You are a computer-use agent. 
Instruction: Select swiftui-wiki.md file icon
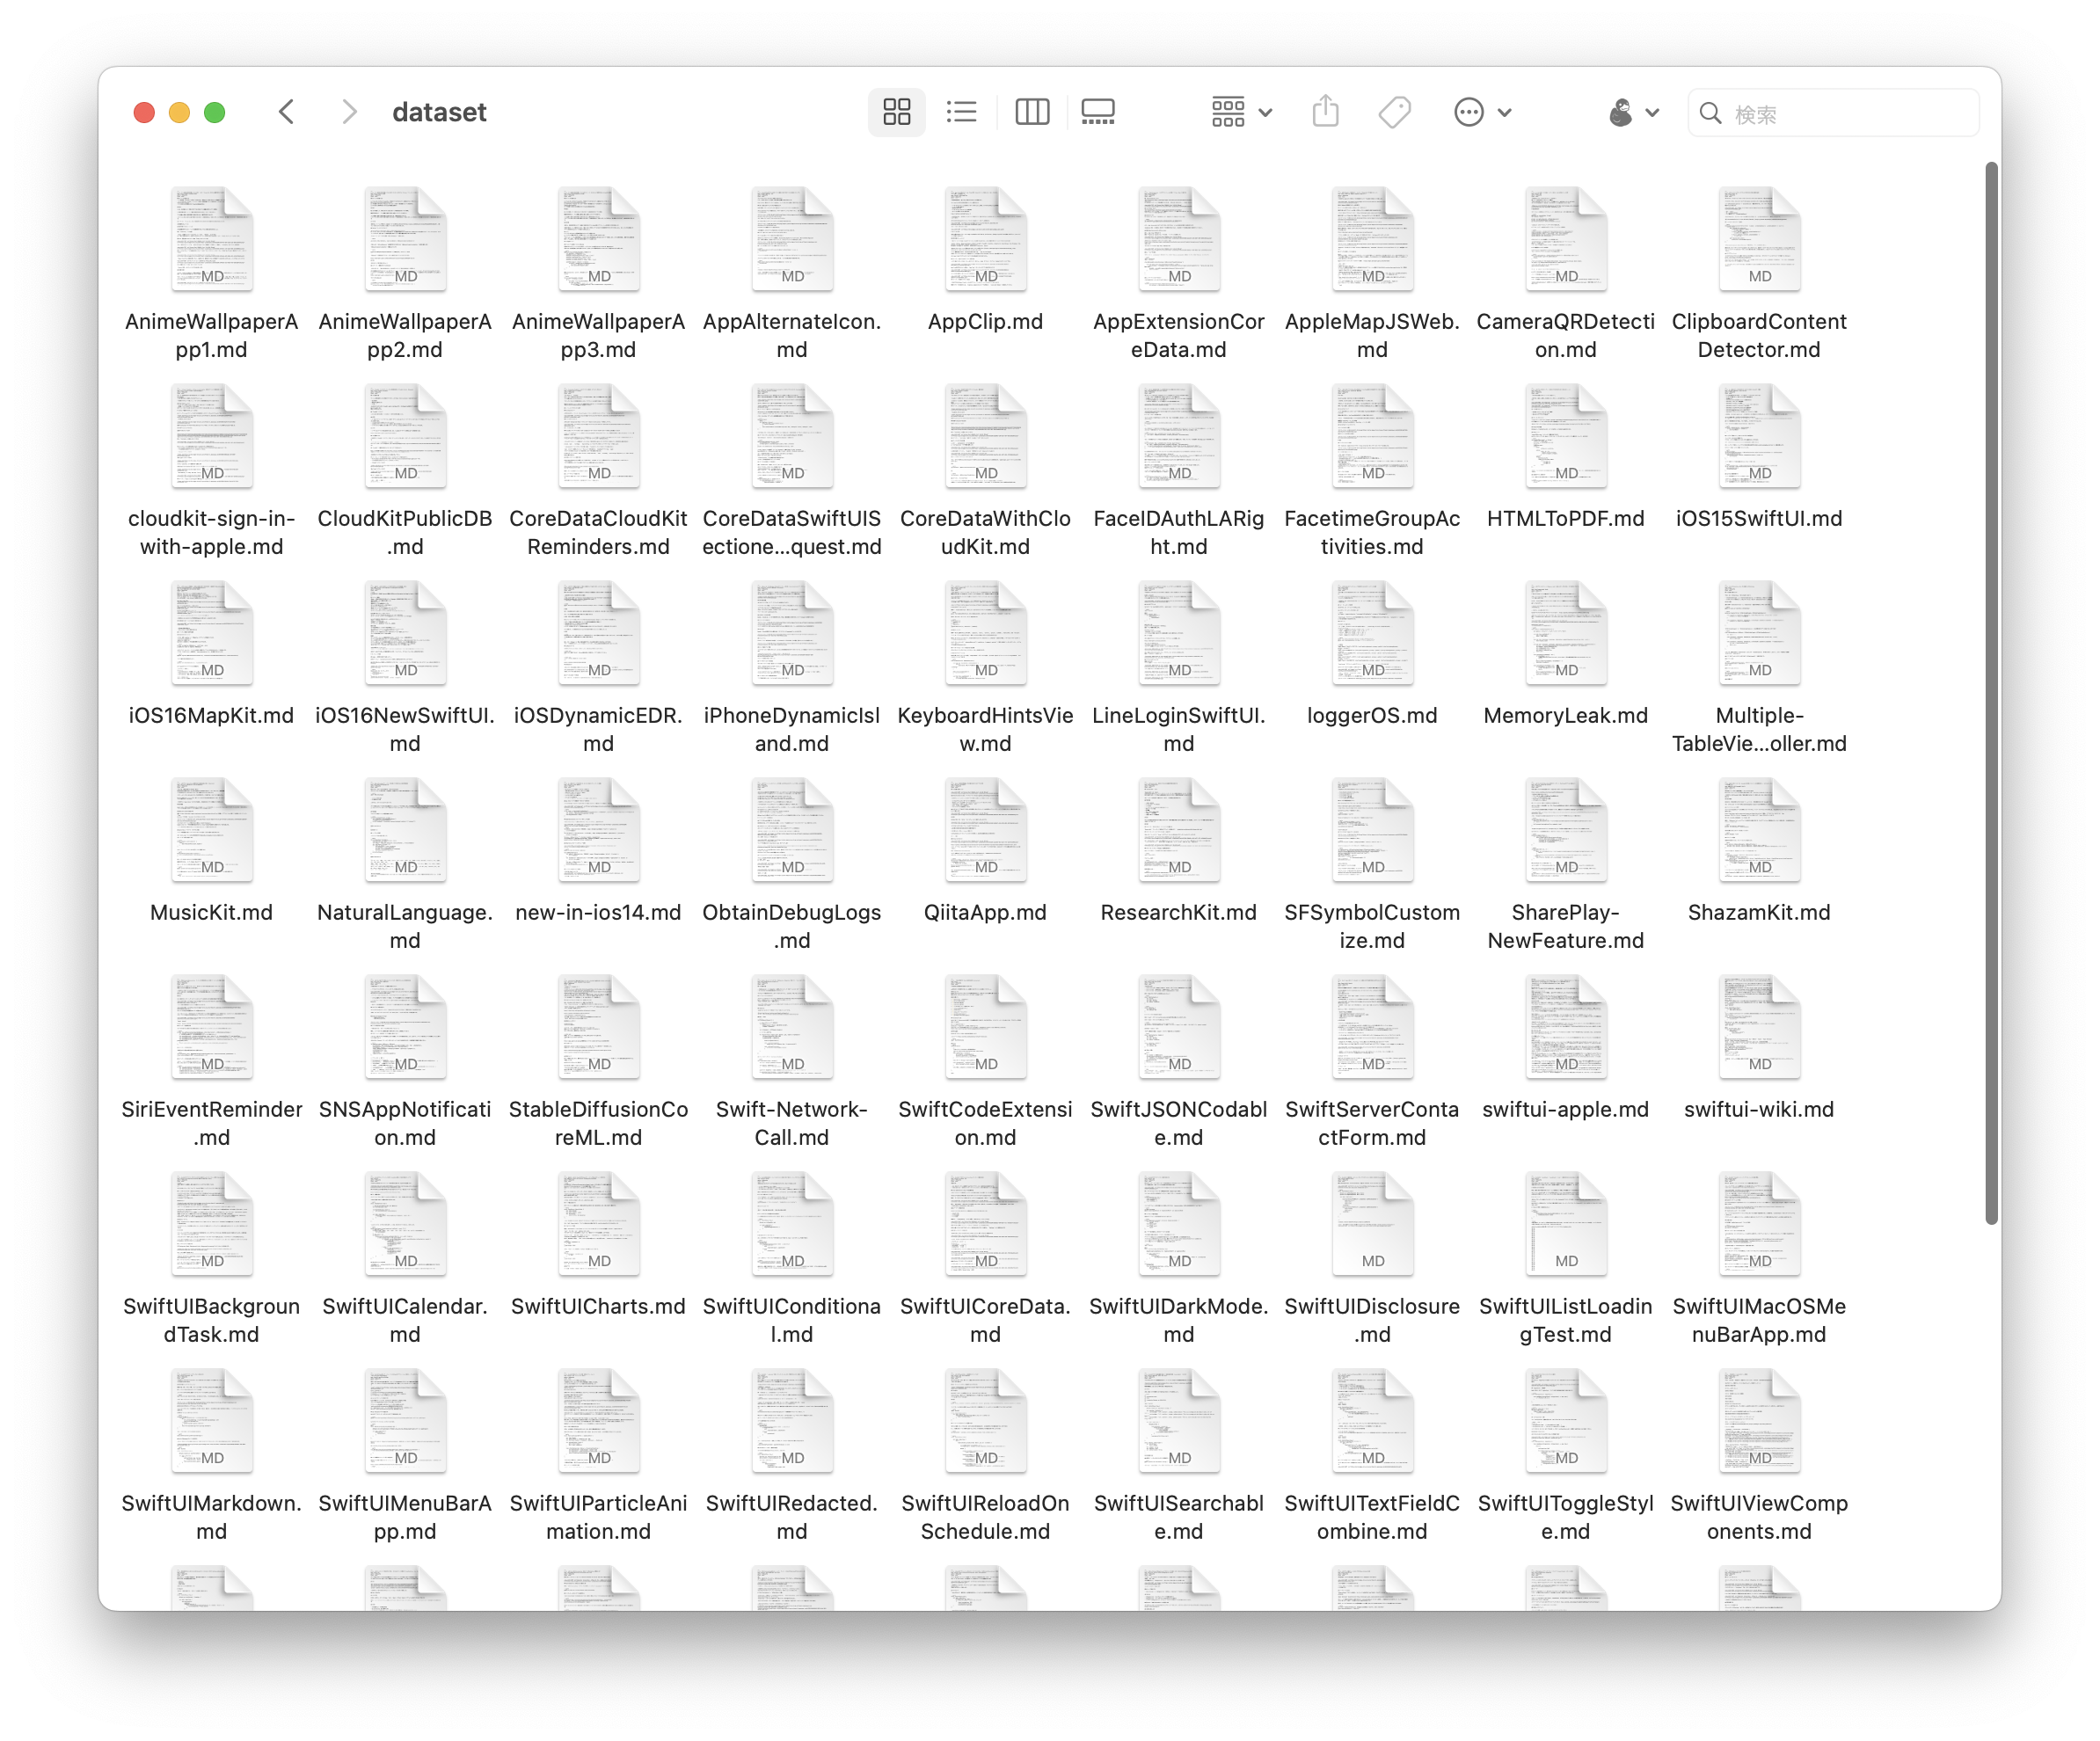pos(1759,1027)
